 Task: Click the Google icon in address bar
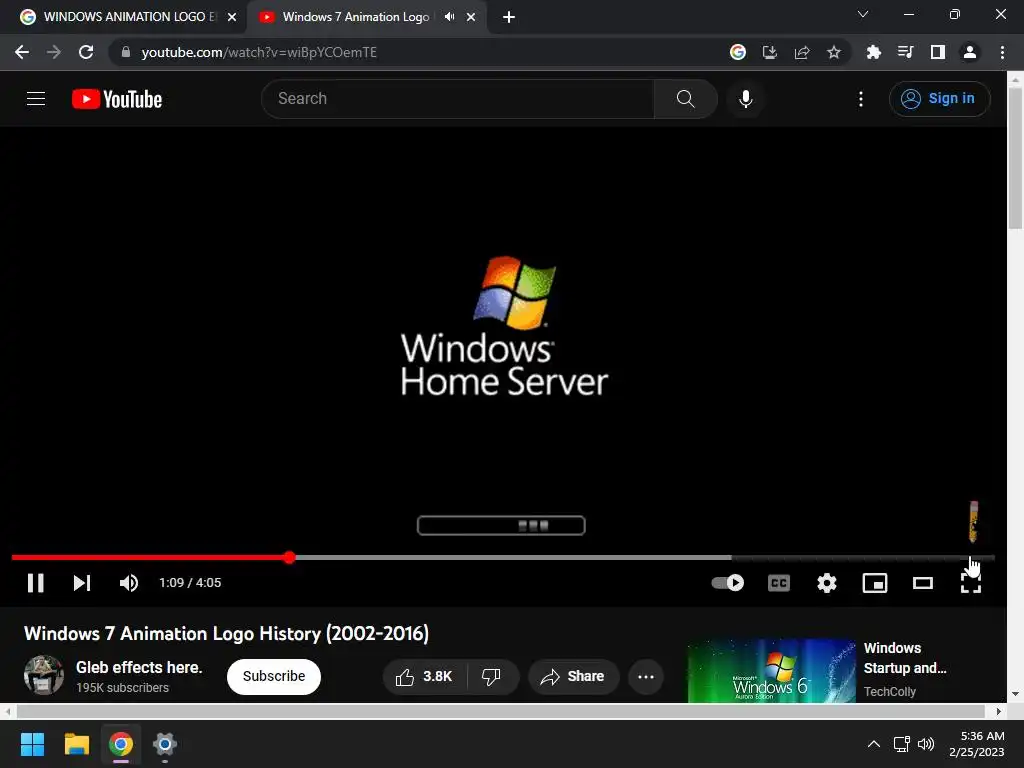click(738, 52)
